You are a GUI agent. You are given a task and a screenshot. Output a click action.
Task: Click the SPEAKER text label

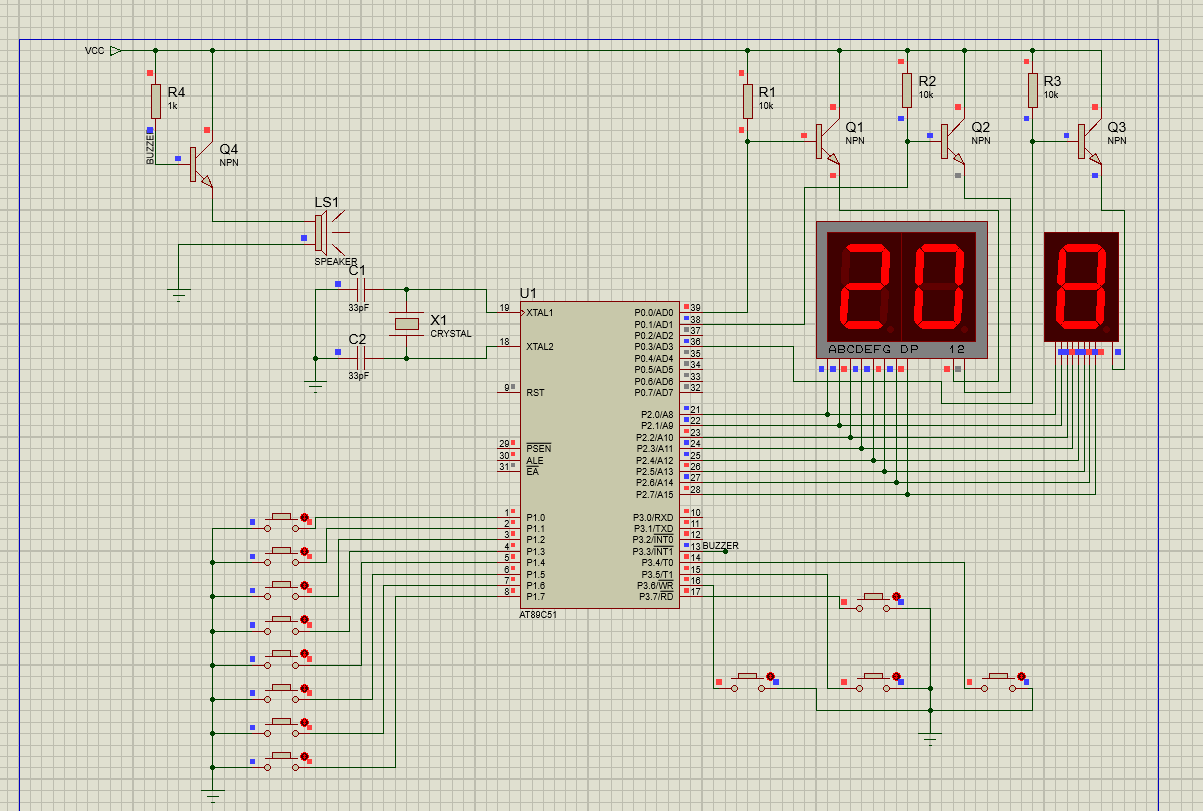[336, 262]
